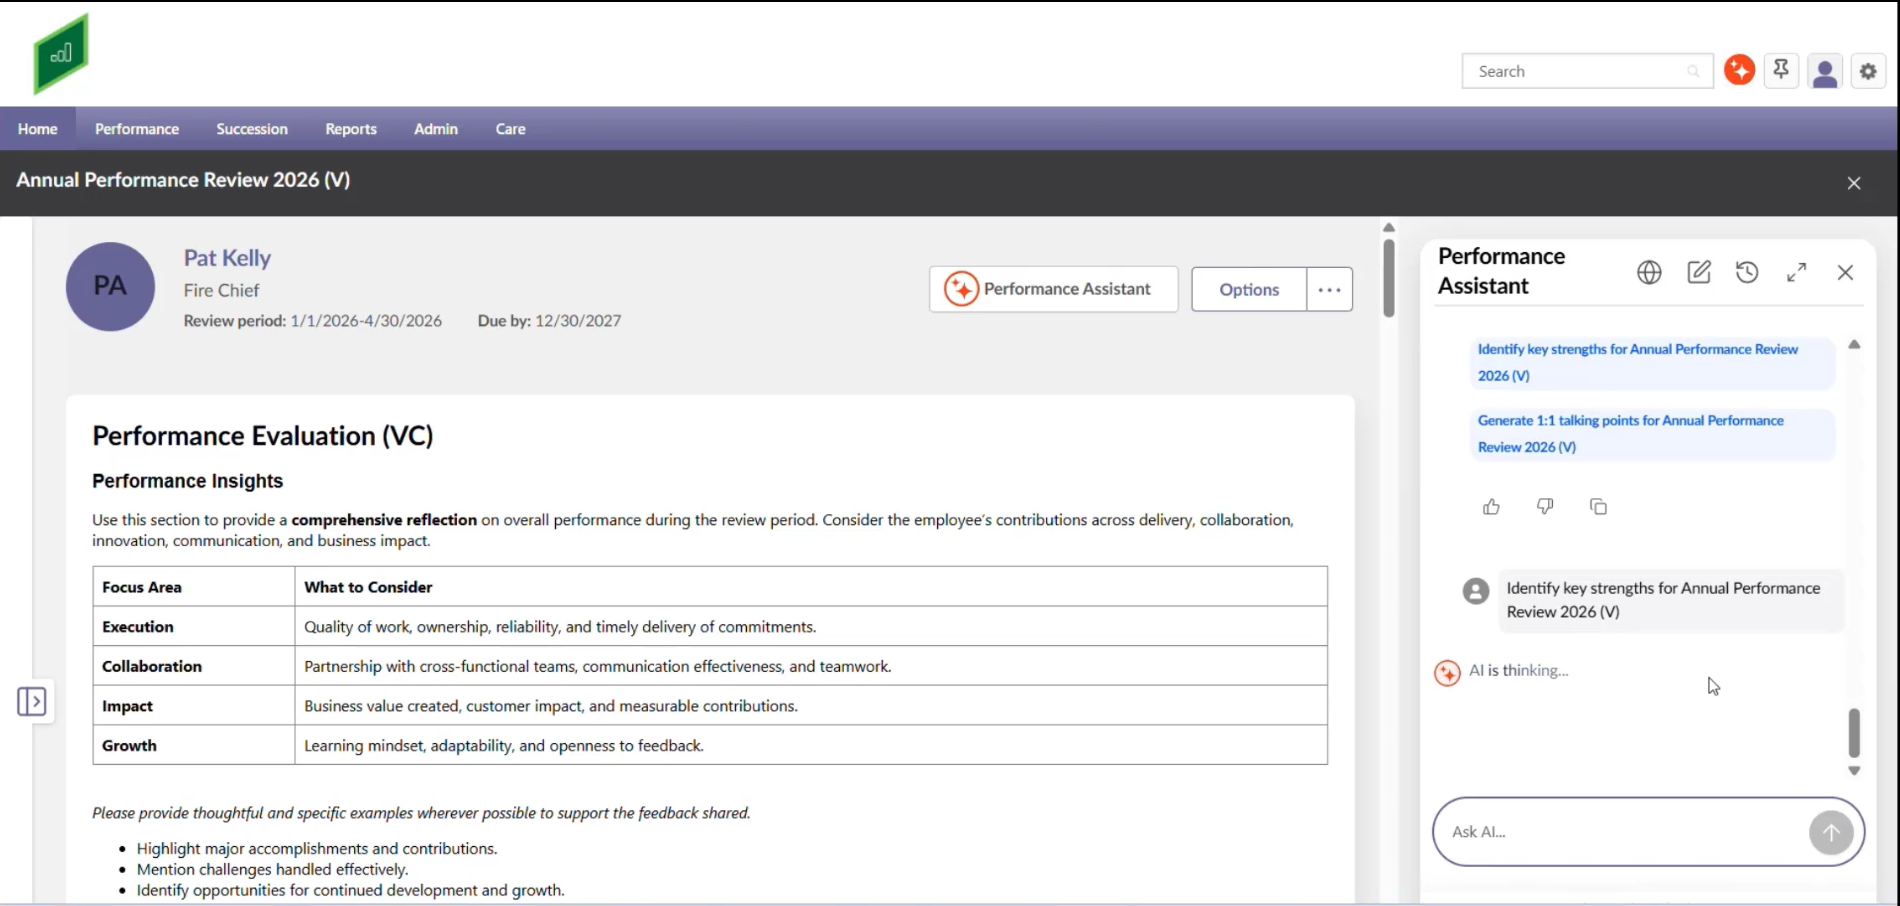
Task: Open the settings gear icon
Action: coord(1868,72)
